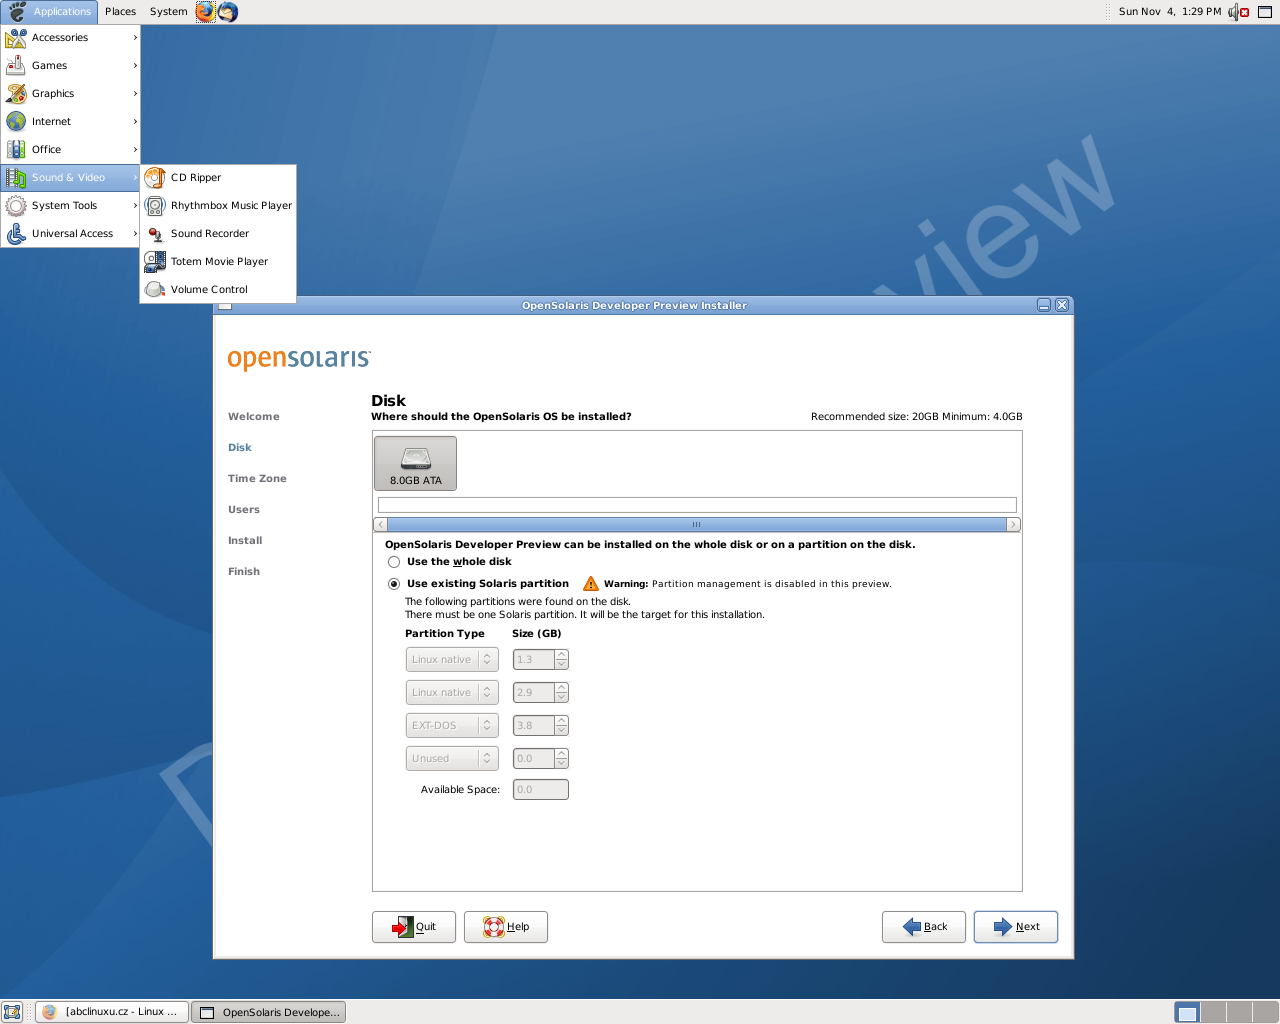Open the Places menu

120,12
